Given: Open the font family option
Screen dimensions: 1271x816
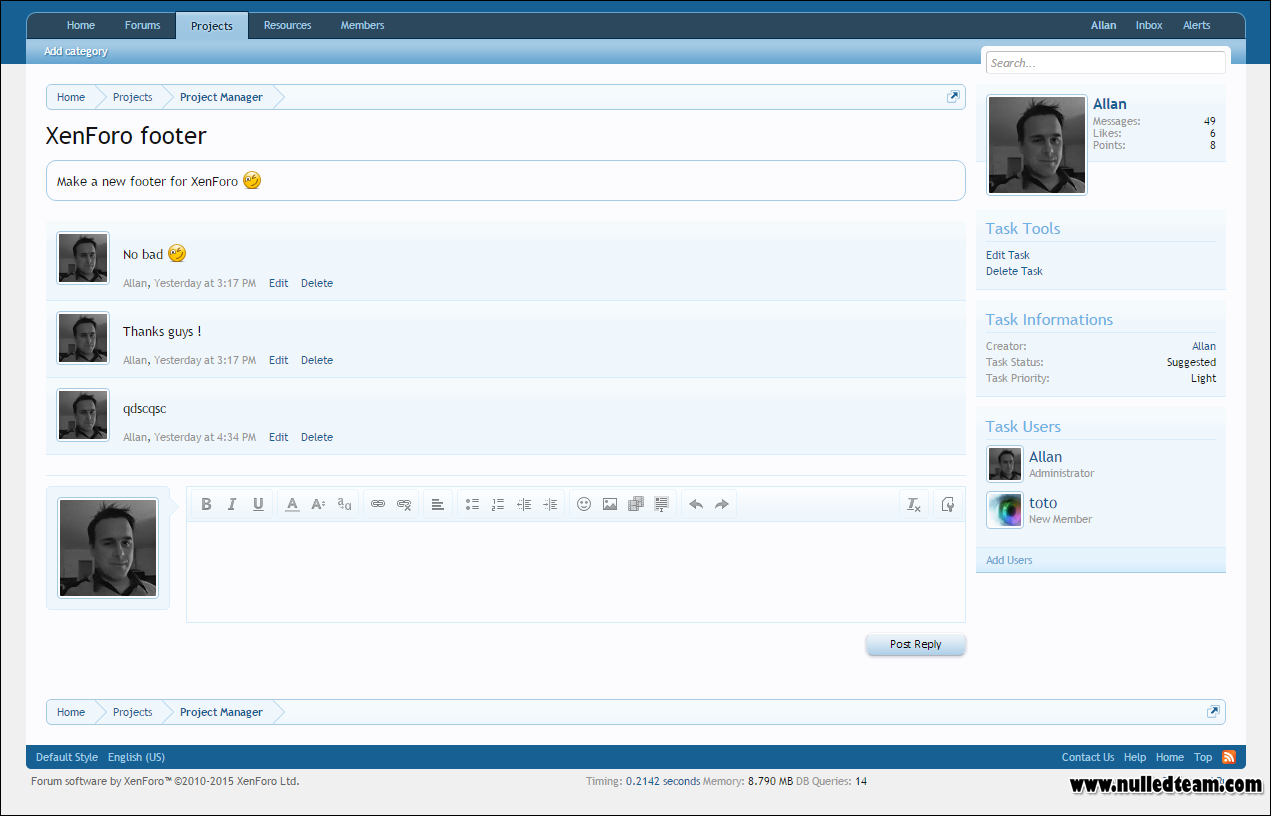Looking at the screenshot, I should point(344,504).
